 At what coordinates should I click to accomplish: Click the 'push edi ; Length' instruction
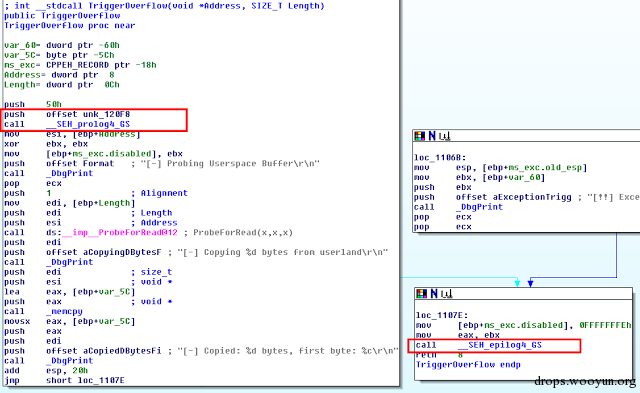(88, 213)
